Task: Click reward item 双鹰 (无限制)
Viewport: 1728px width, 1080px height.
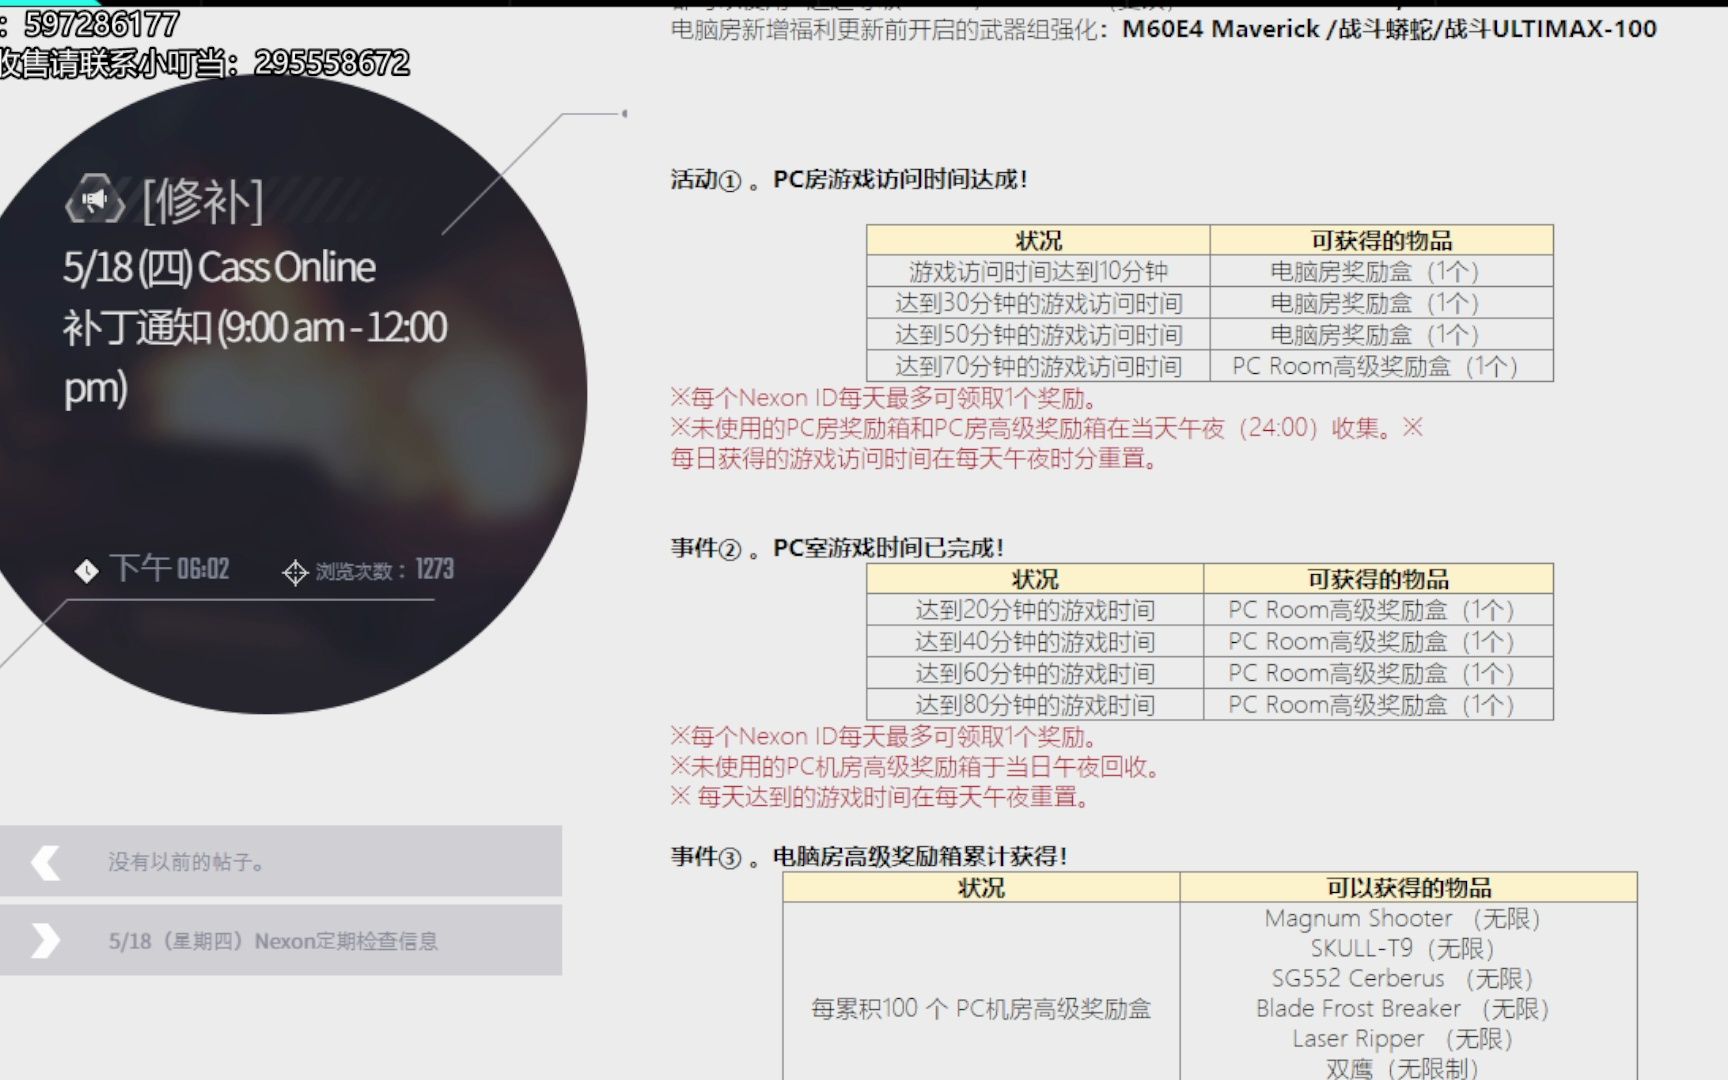Action: pyautogui.click(x=1402, y=1068)
